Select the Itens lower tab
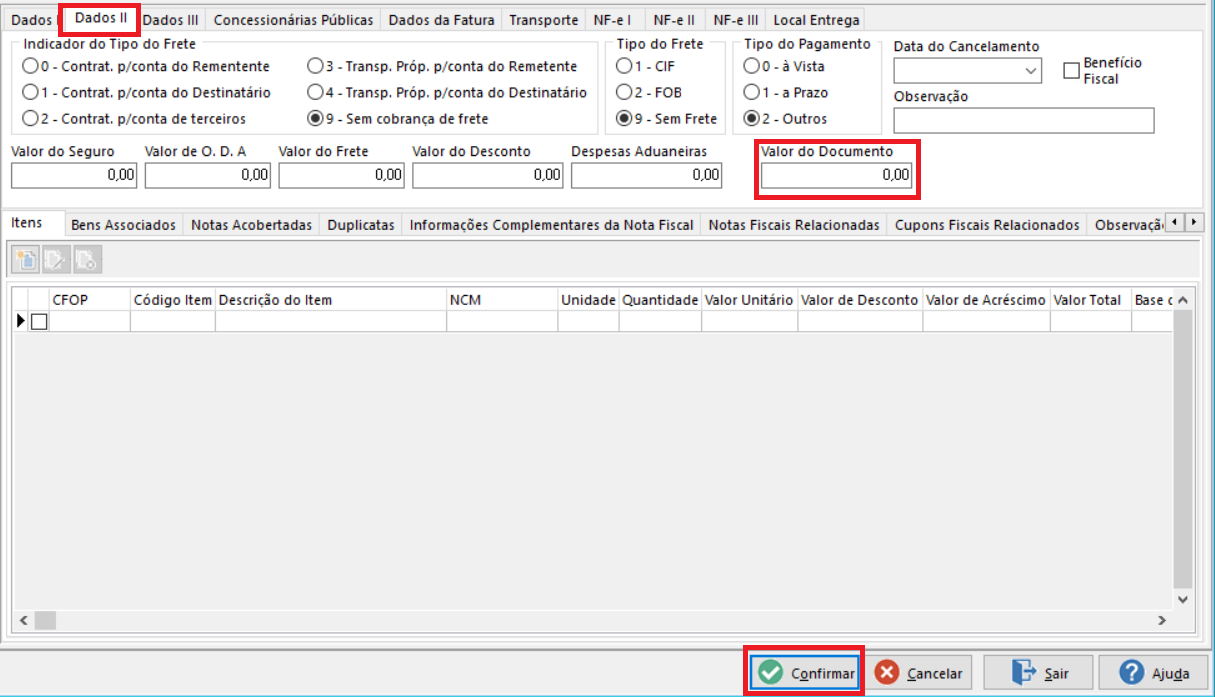The image size is (1215, 697). [x=27, y=223]
